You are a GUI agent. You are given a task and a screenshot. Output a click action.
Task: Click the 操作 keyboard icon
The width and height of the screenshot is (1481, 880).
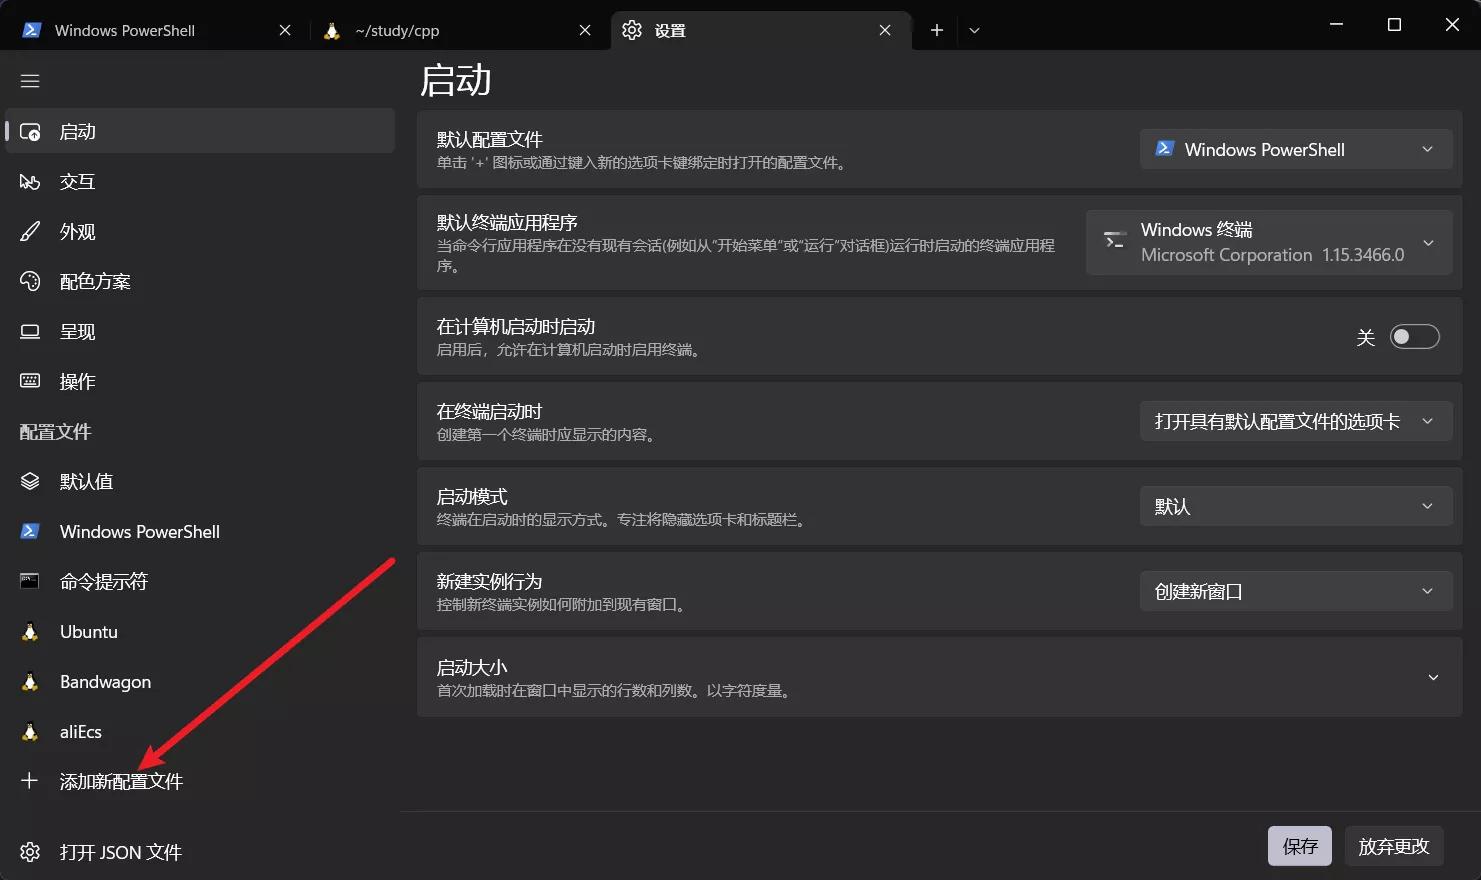click(x=30, y=381)
